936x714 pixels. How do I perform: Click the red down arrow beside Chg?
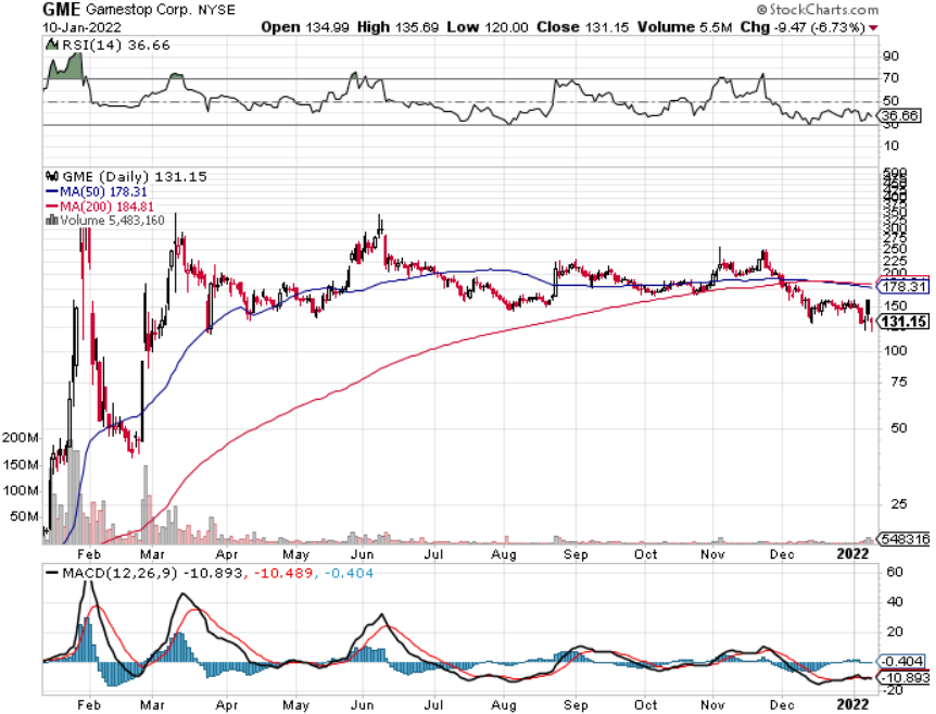coord(875,27)
